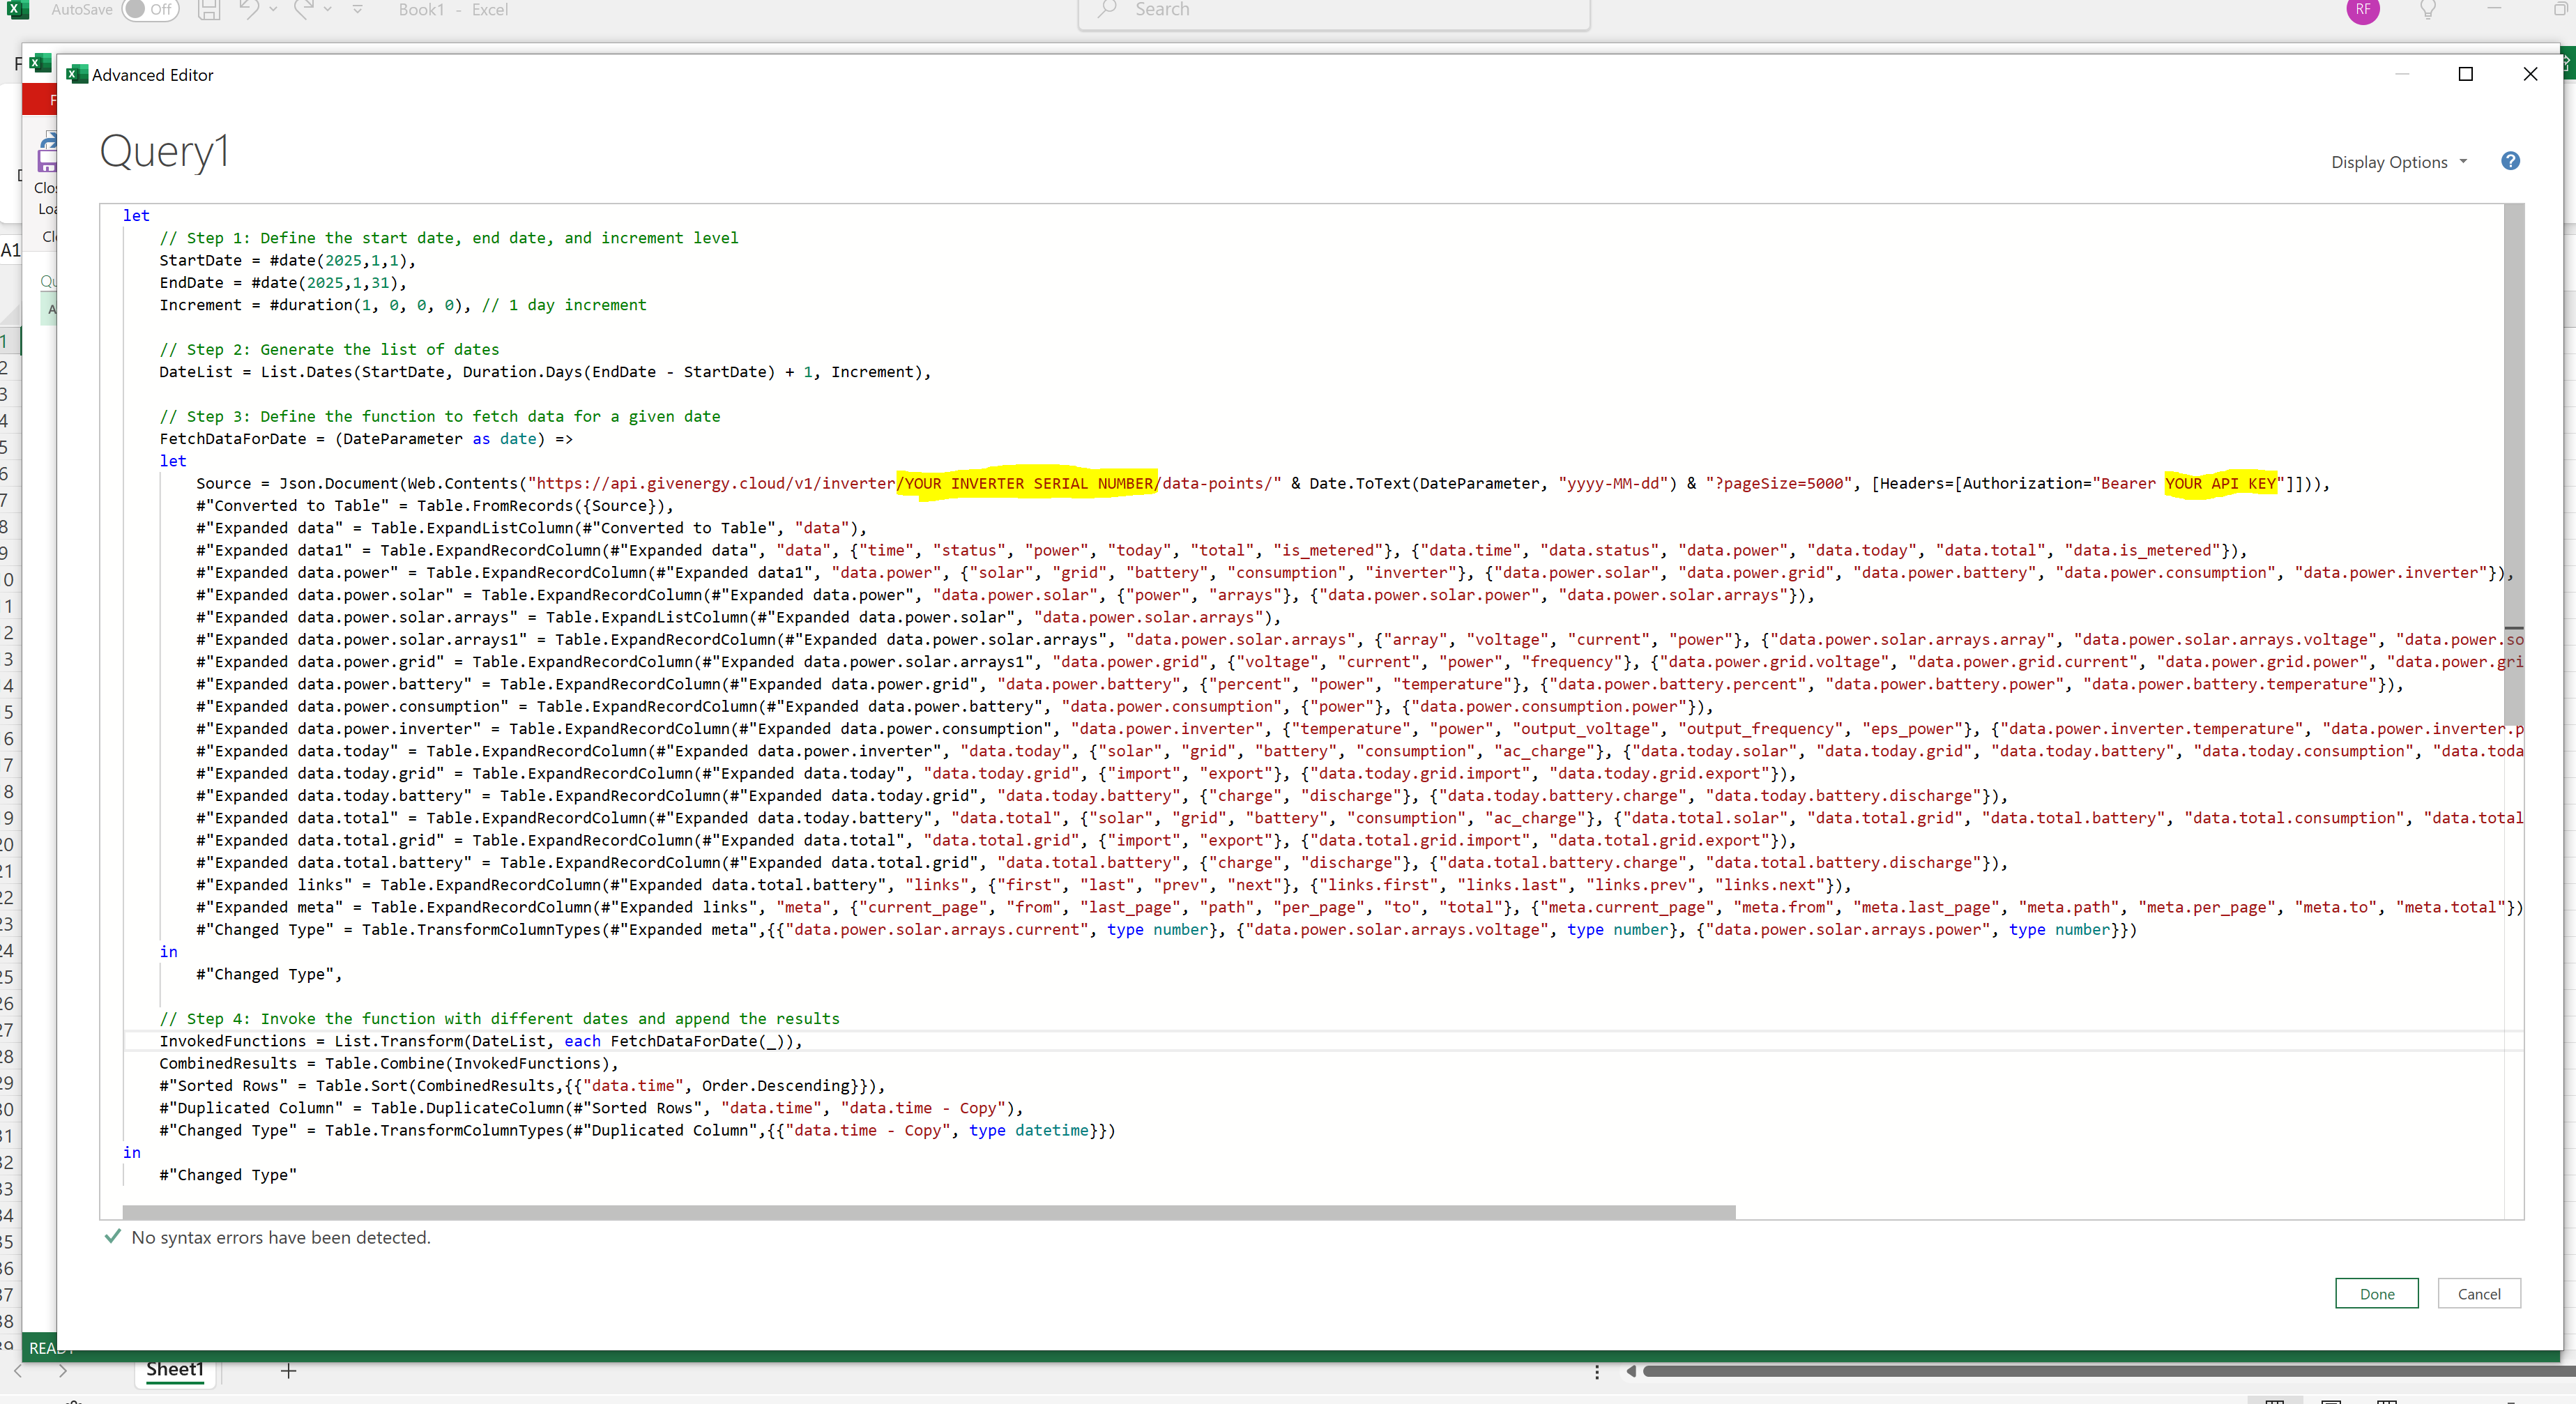2576x1404 pixels.
Task: Click the green checkmark syntax status icon
Action: [113, 1236]
